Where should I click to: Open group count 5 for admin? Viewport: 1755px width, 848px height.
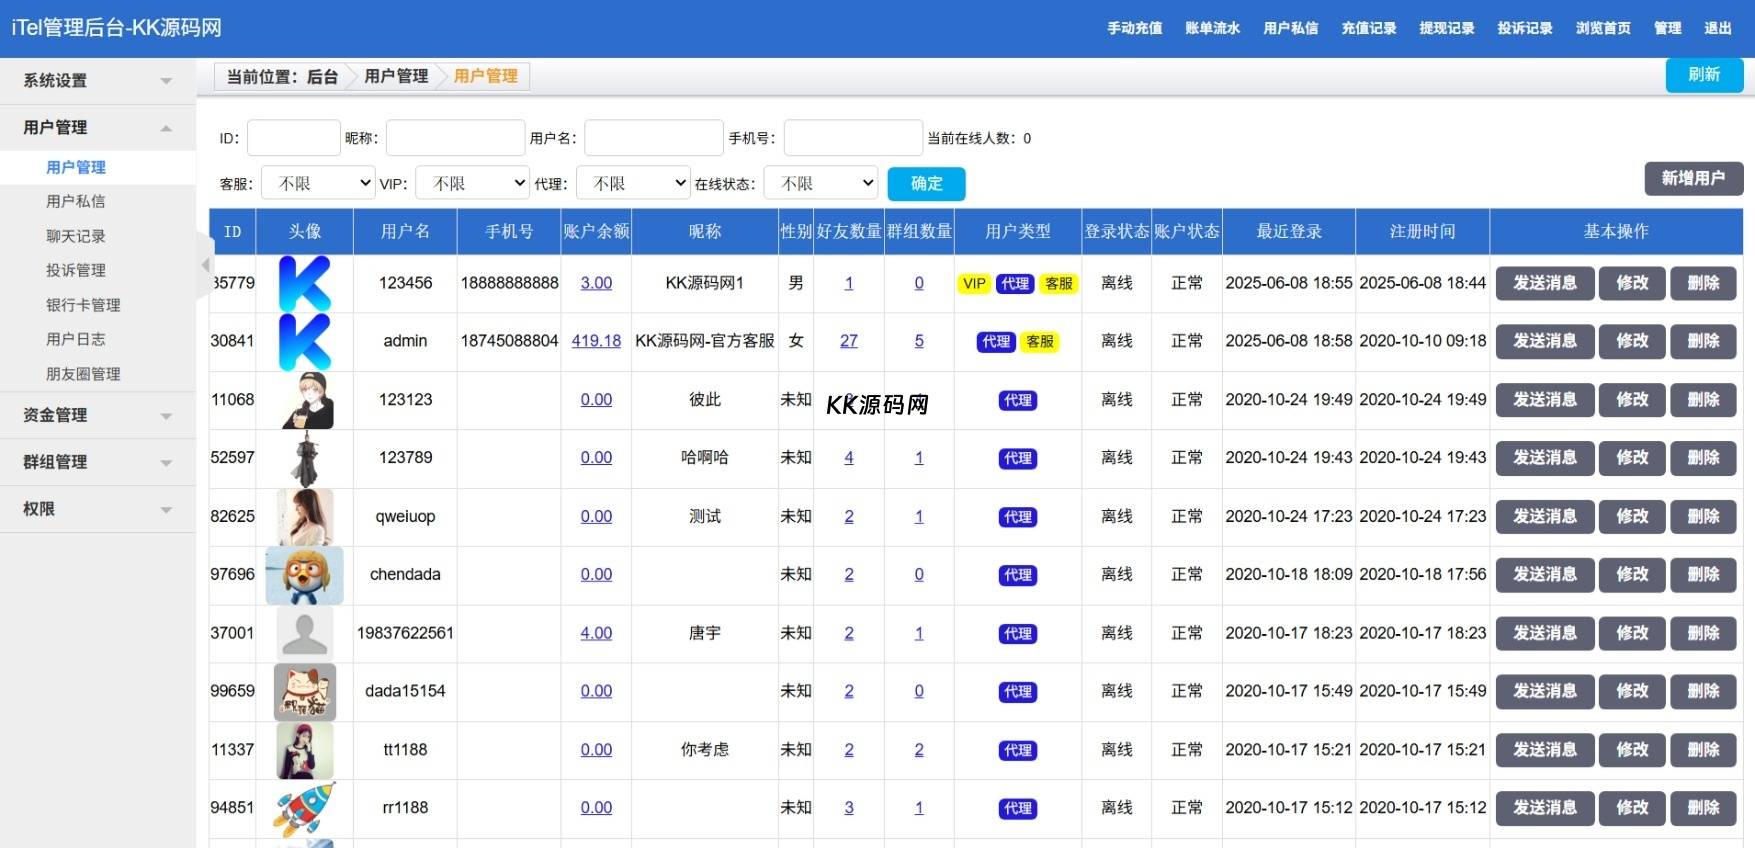pyautogui.click(x=919, y=341)
